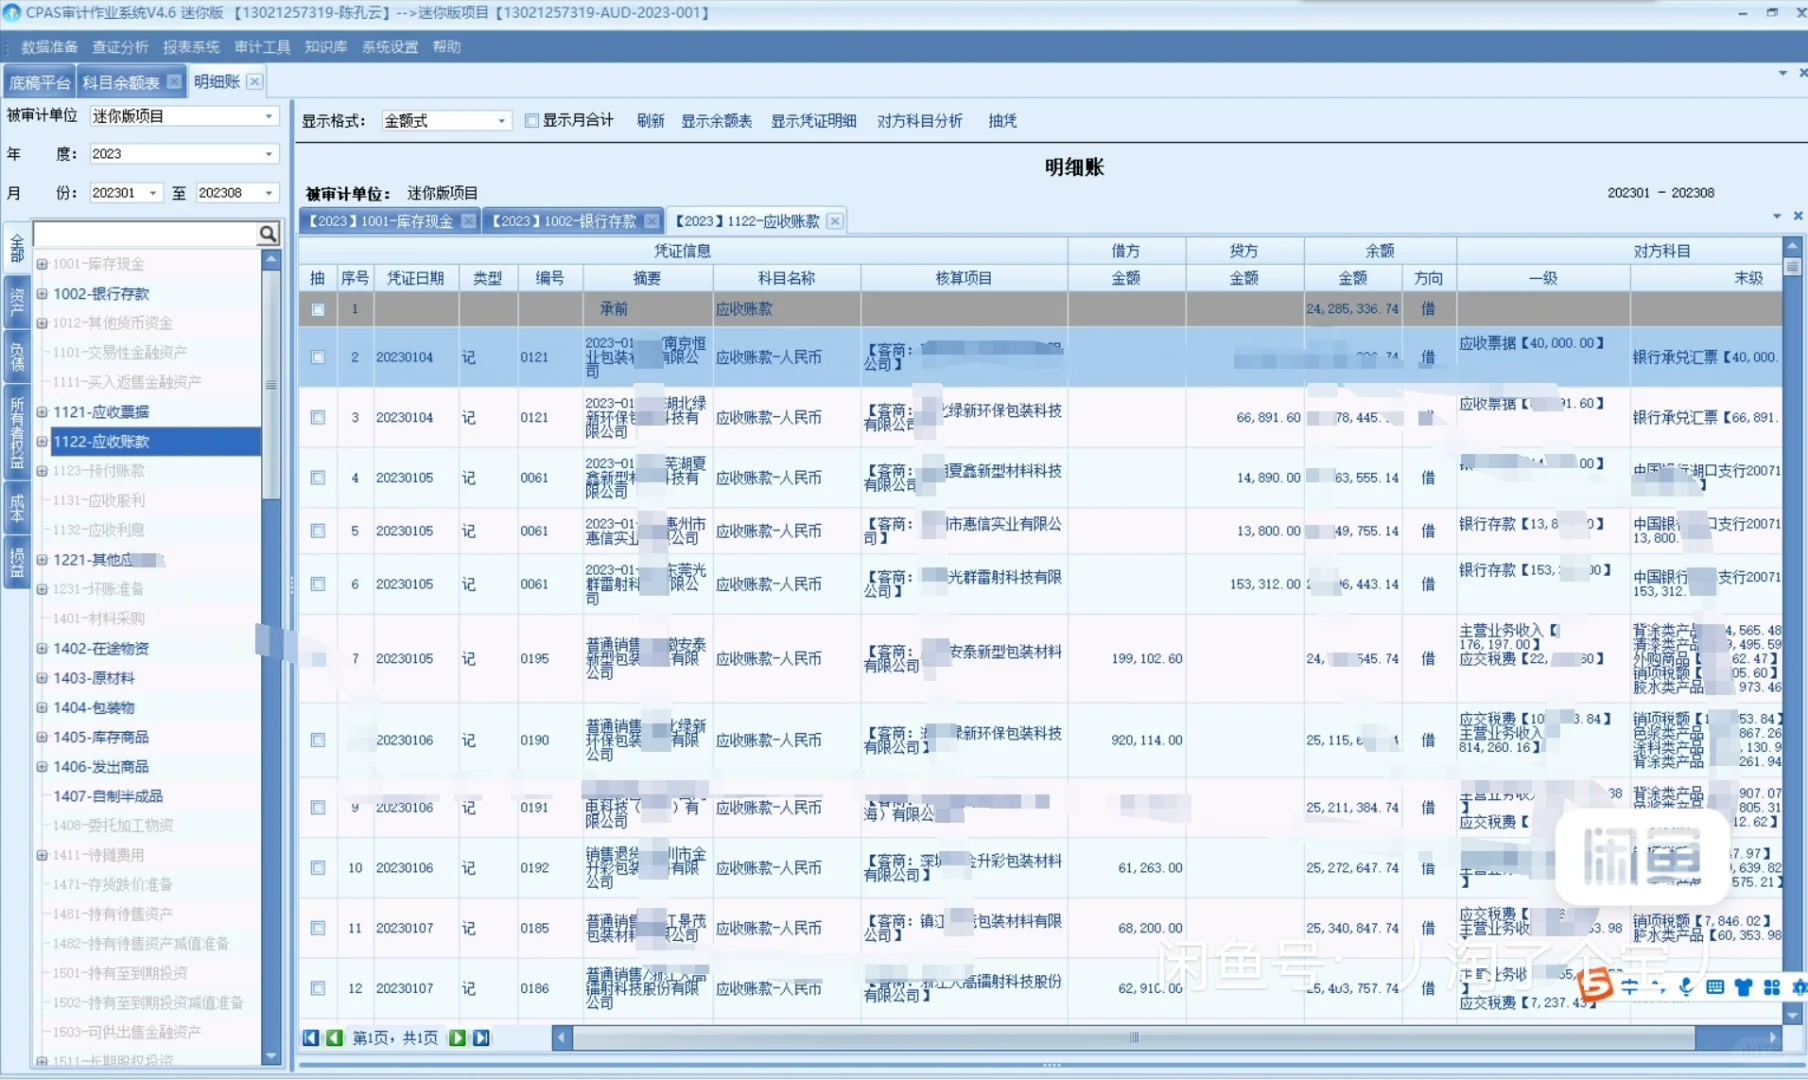Close the 1122-应收账款 ledger tab
The width and height of the screenshot is (1808, 1080).
[x=835, y=221]
